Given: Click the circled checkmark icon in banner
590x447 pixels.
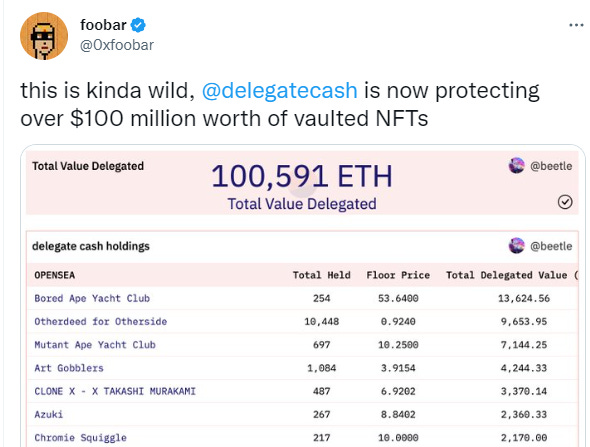Looking at the screenshot, I should click(x=565, y=202).
